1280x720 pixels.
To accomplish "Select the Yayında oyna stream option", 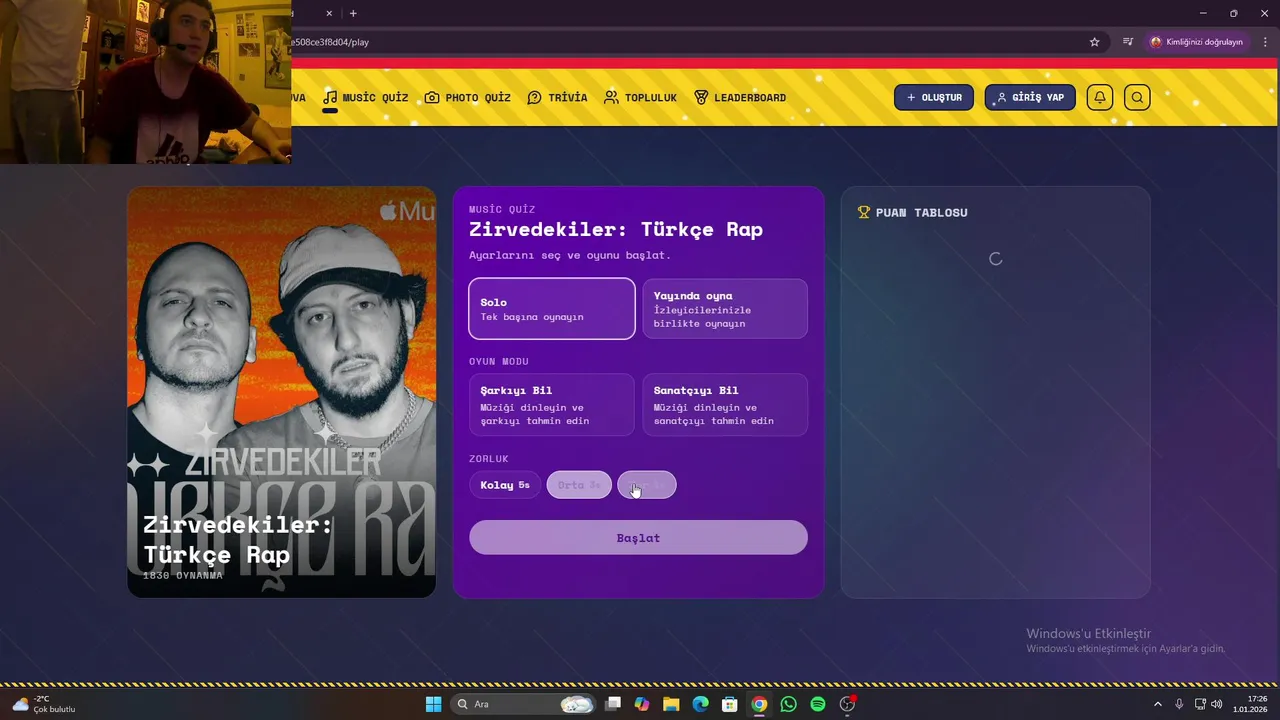I will (725, 309).
